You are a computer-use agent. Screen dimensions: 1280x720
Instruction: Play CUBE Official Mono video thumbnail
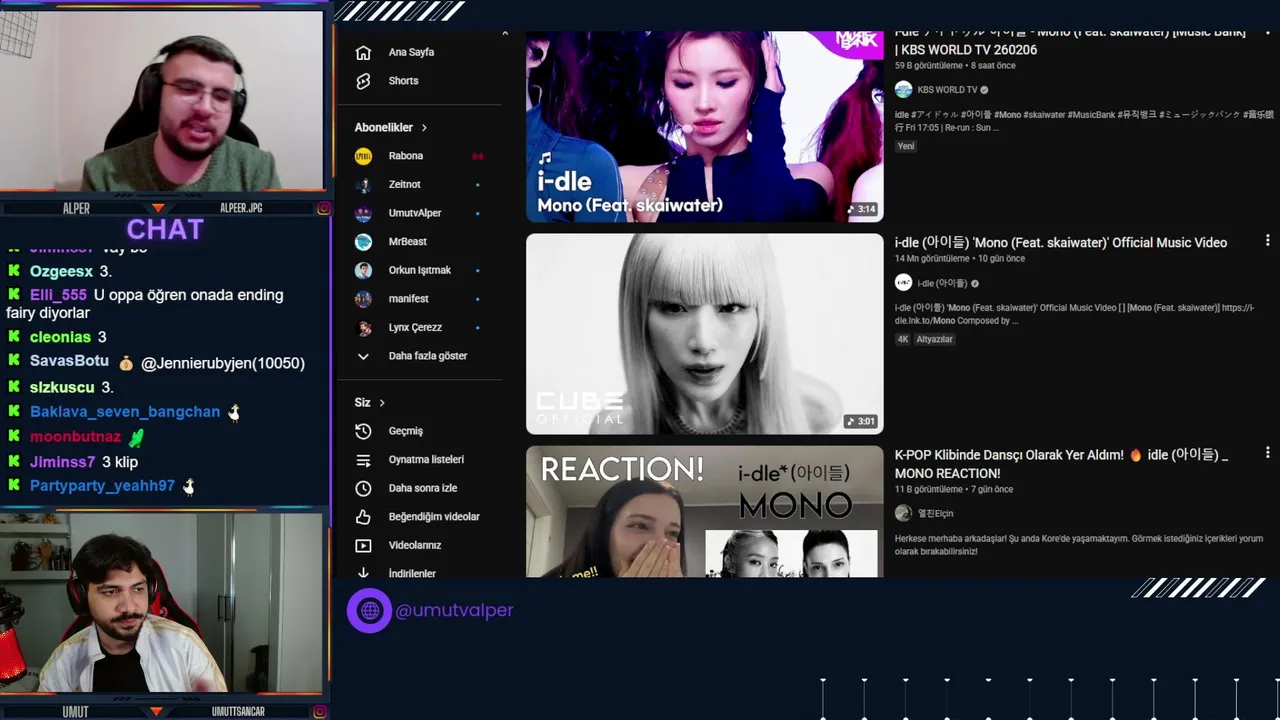(705, 334)
